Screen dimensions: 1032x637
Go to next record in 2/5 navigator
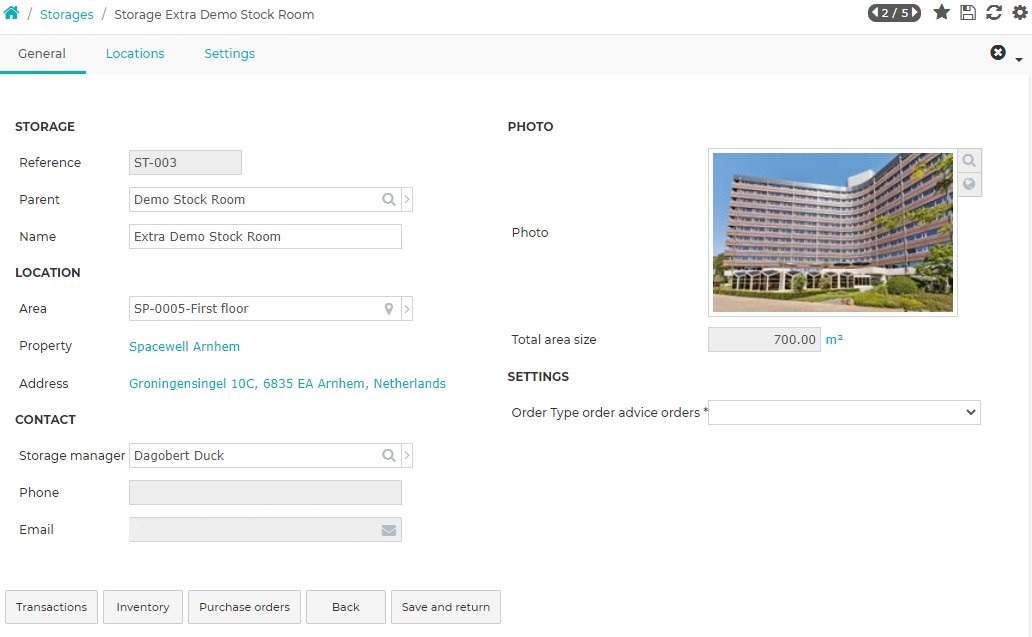click(x=914, y=13)
